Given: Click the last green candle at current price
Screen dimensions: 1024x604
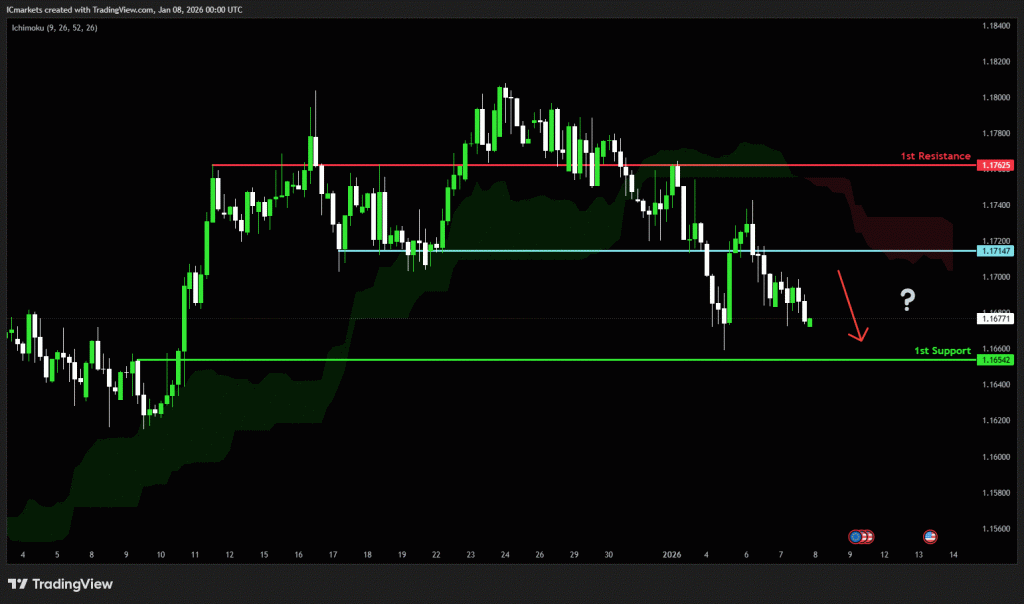Looking at the screenshot, I should 809,322.
